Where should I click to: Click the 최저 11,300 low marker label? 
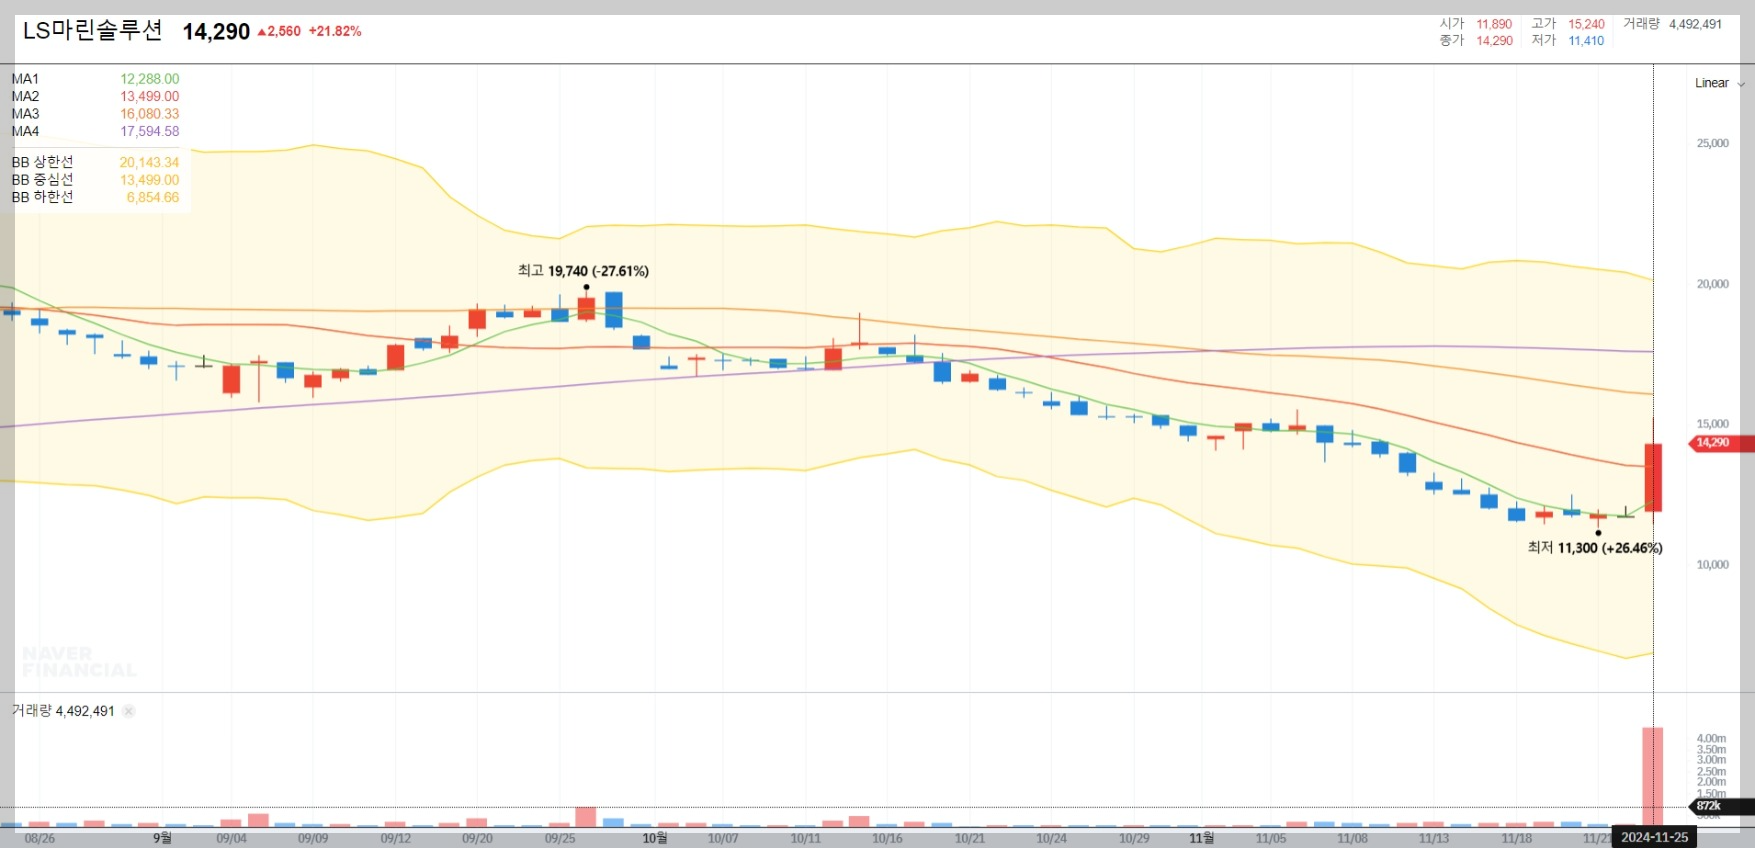click(1595, 548)
